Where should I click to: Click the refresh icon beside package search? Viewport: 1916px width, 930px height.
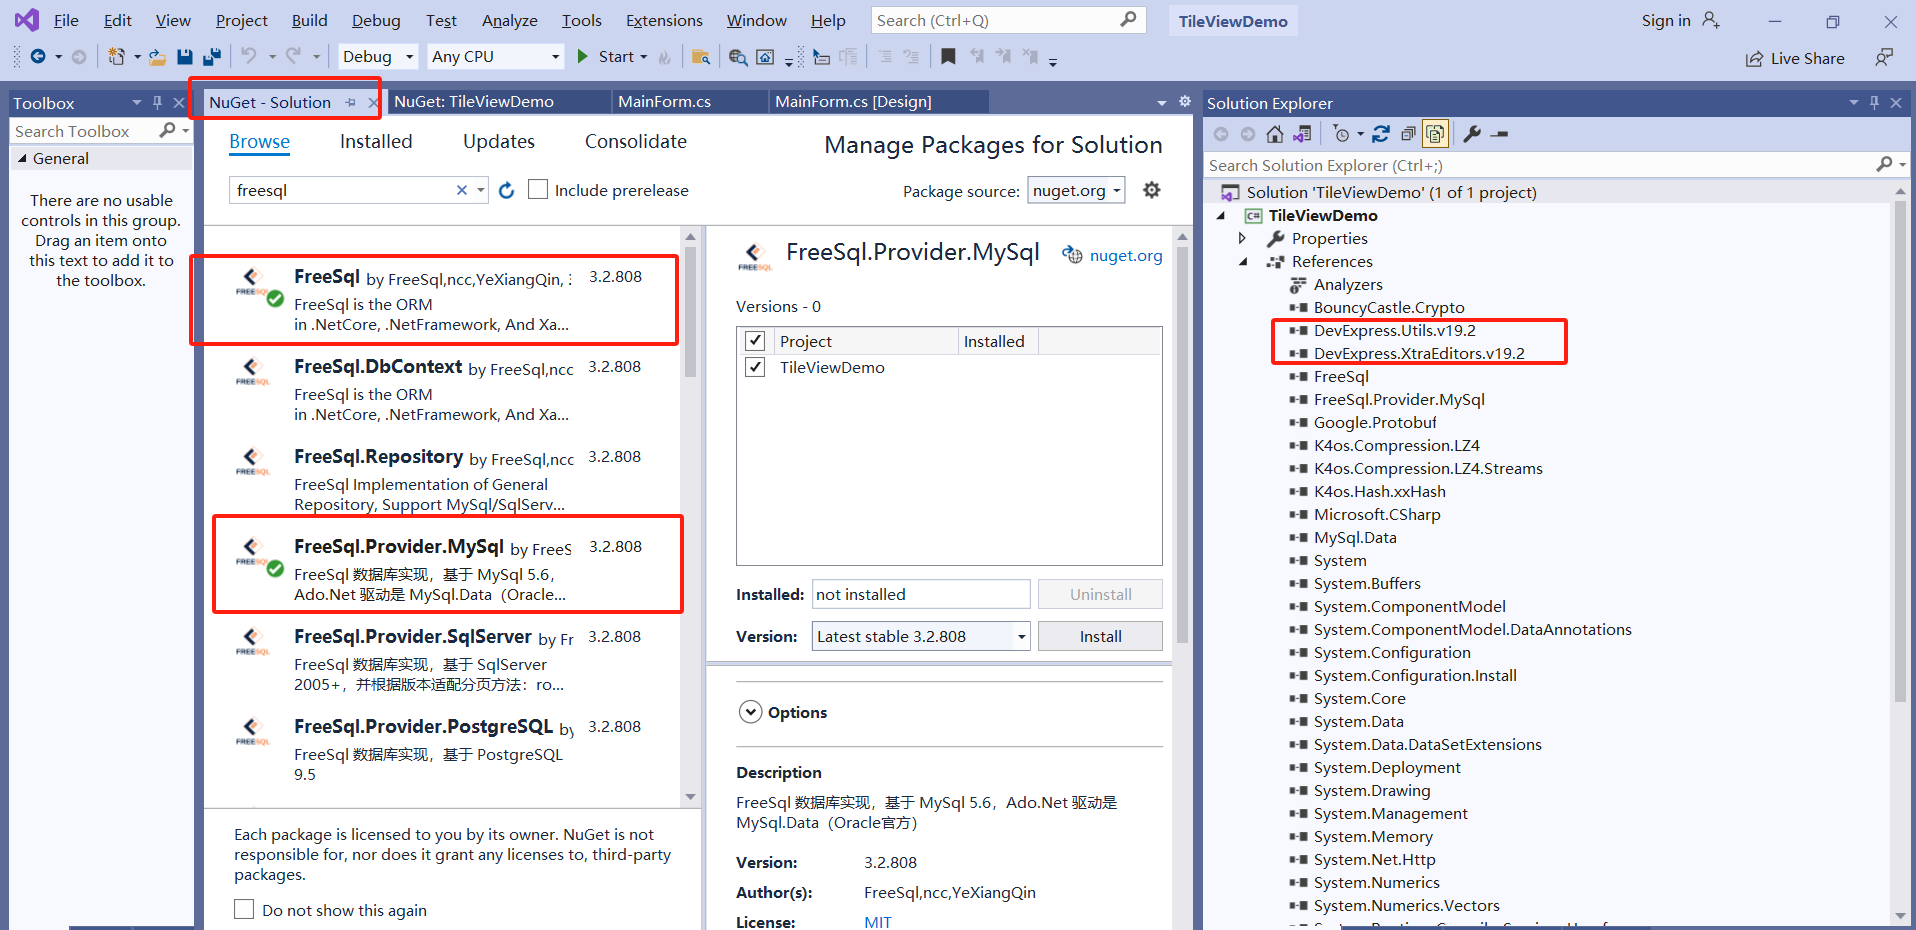507,190
